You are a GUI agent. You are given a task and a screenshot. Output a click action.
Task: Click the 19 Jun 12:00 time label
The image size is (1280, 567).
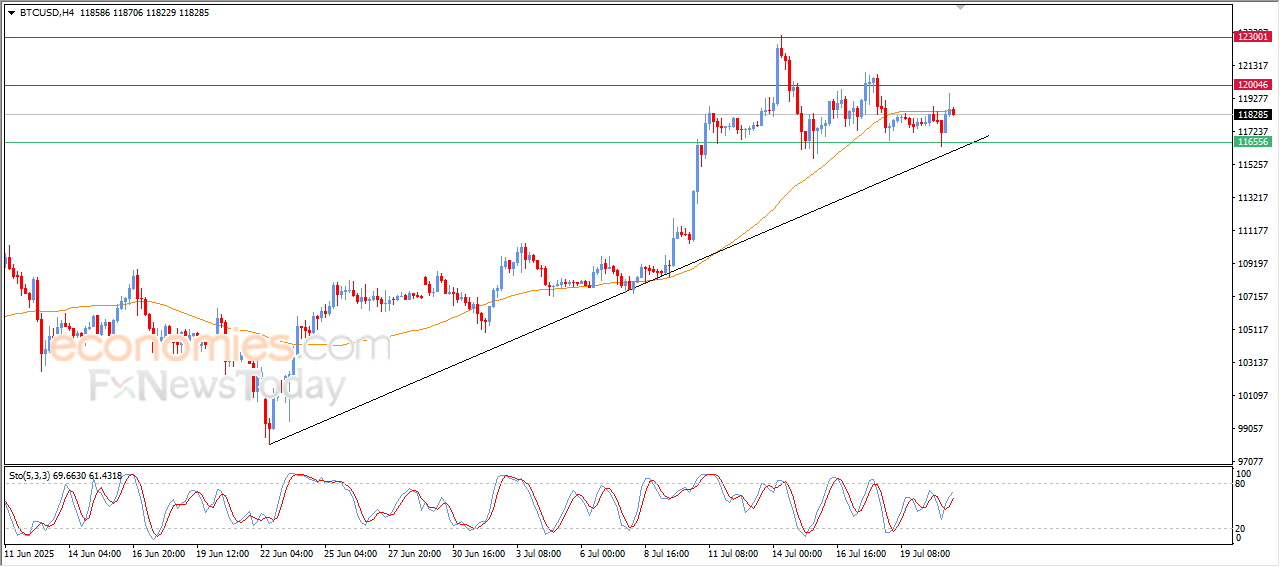click(x=223, y=552)
